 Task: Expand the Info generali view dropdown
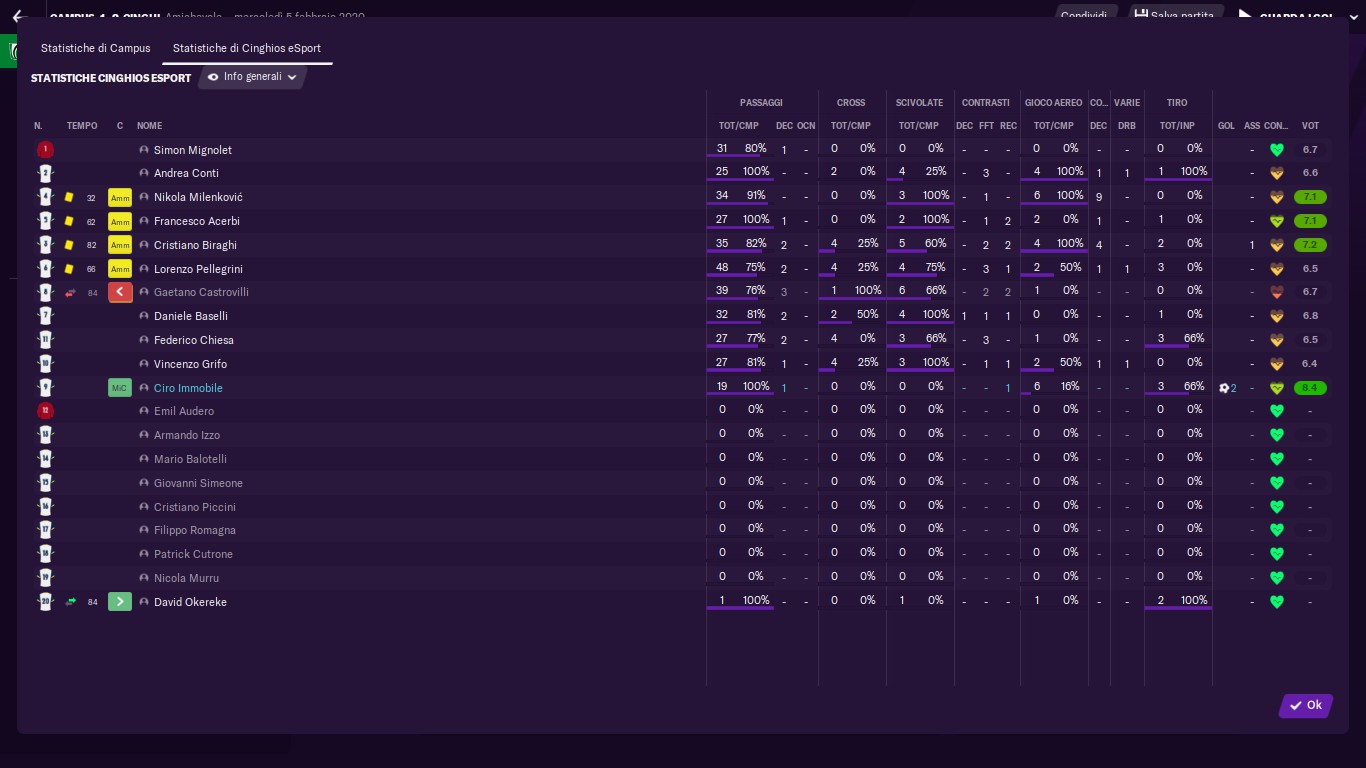coord(252,77)
